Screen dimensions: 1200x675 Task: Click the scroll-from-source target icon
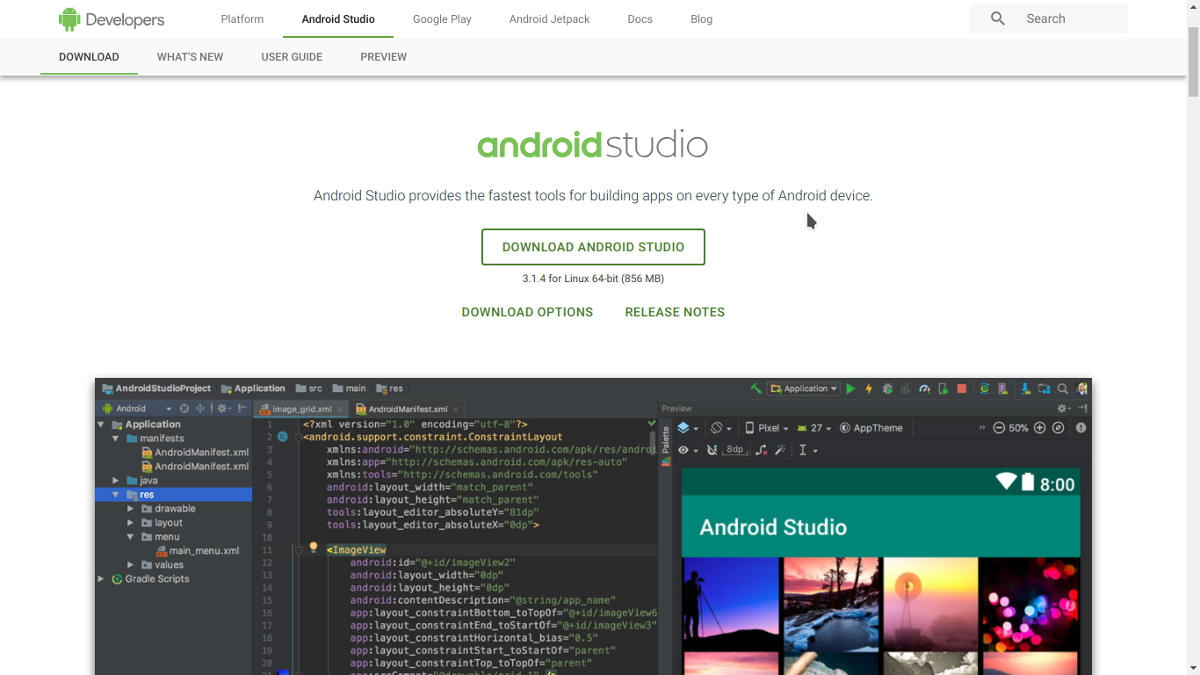pyautogui.click(x=184, y=408)
